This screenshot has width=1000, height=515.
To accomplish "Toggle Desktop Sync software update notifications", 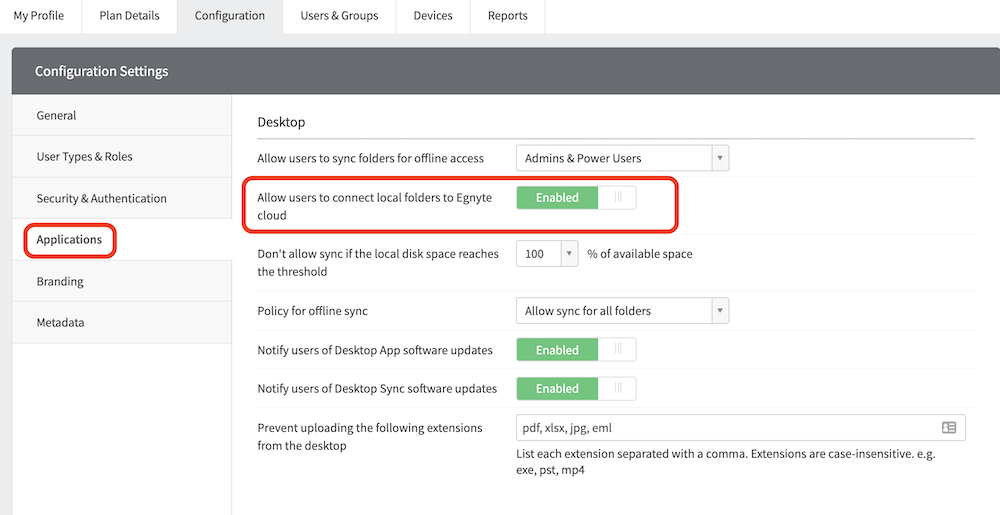I will (576, 388).
